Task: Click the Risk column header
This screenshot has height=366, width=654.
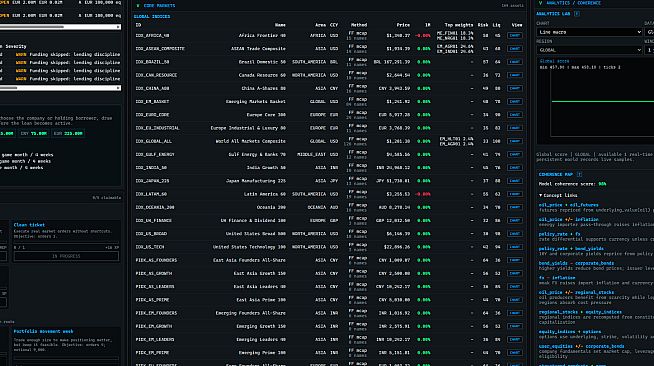Action: tap(483, 25)
